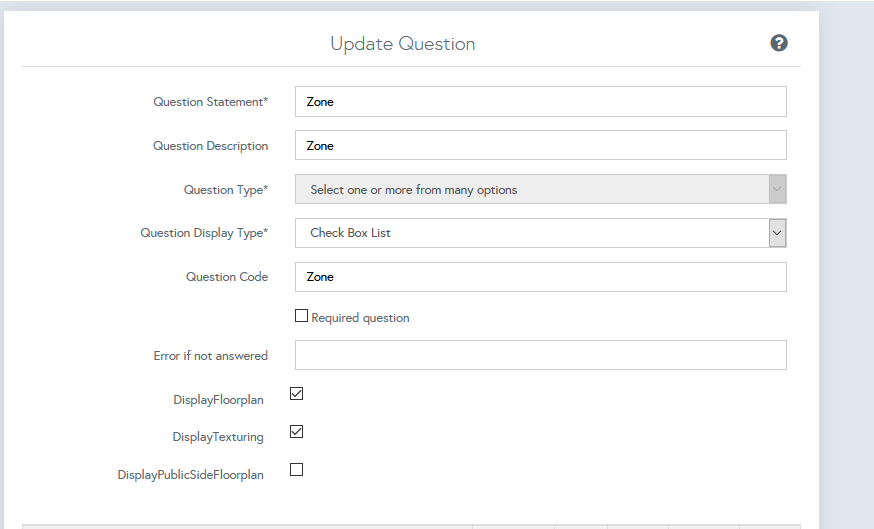Viewport: 874px width, 529px height.
Task: Click the "Question Display Type*" label
Action: pos(204,233)
